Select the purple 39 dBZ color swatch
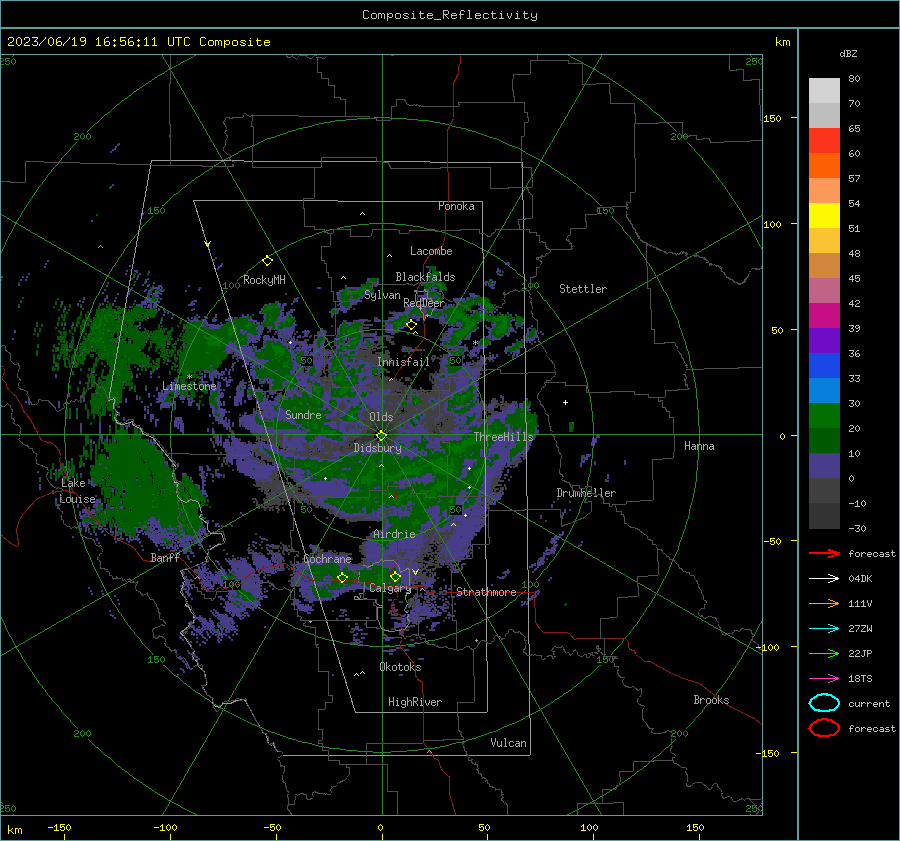Screen dimensions: 900x841 pyautogui.click(x=824, y=340)
